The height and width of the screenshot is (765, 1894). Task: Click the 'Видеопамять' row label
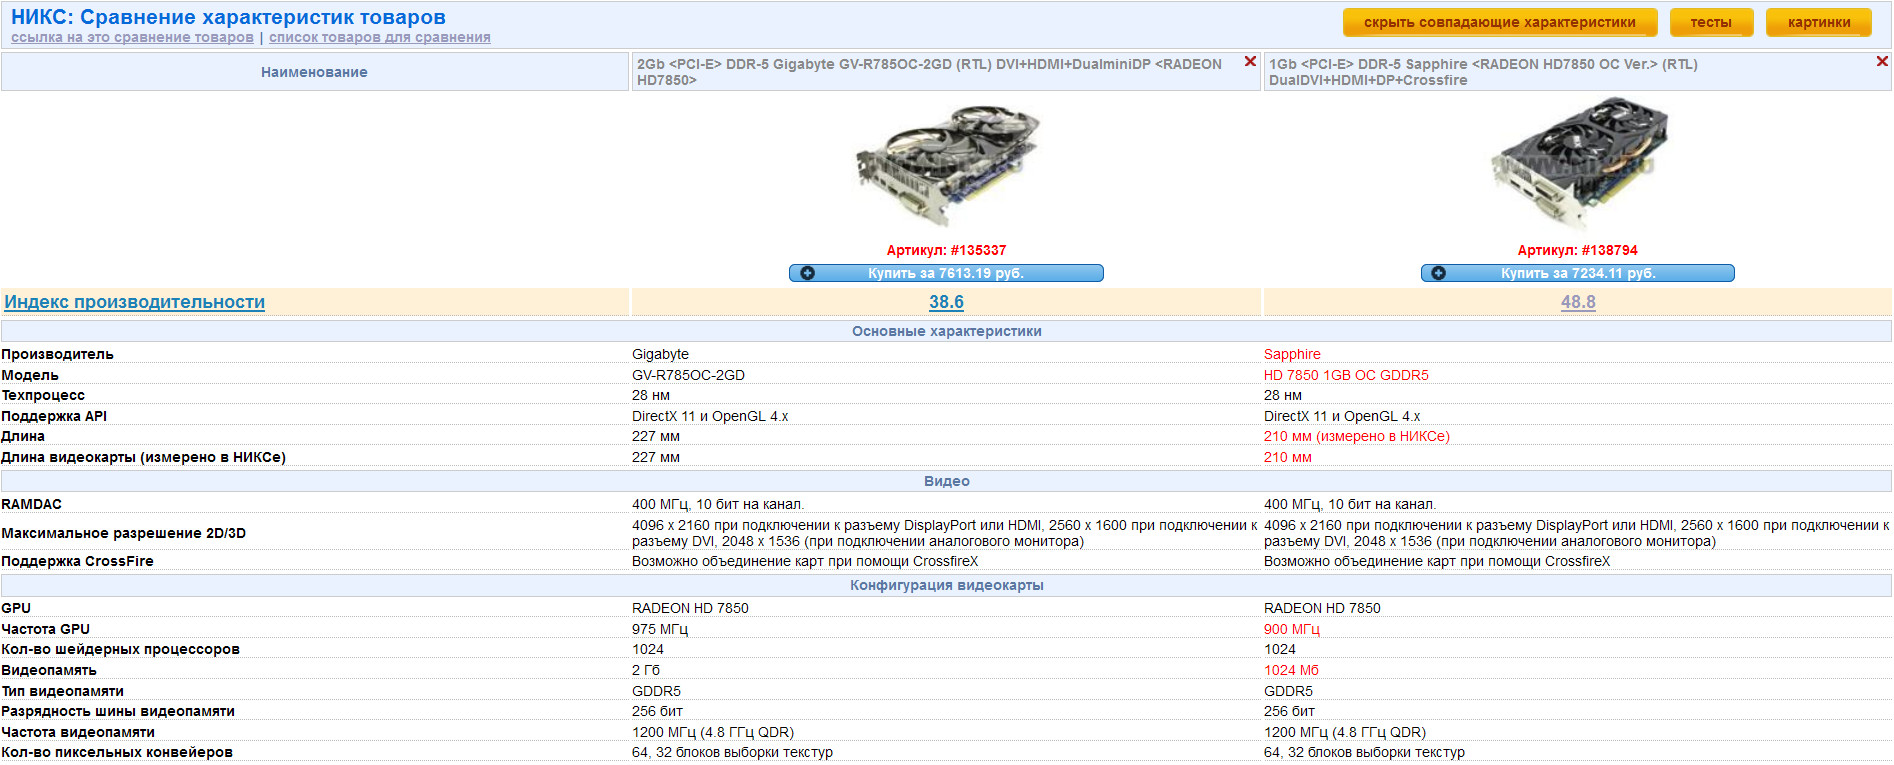click(49, 670)
